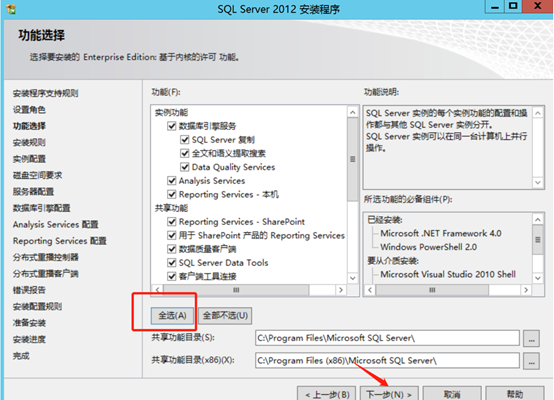
Task: Click feature list scroll up arrow
Action: tap(352, 112)
